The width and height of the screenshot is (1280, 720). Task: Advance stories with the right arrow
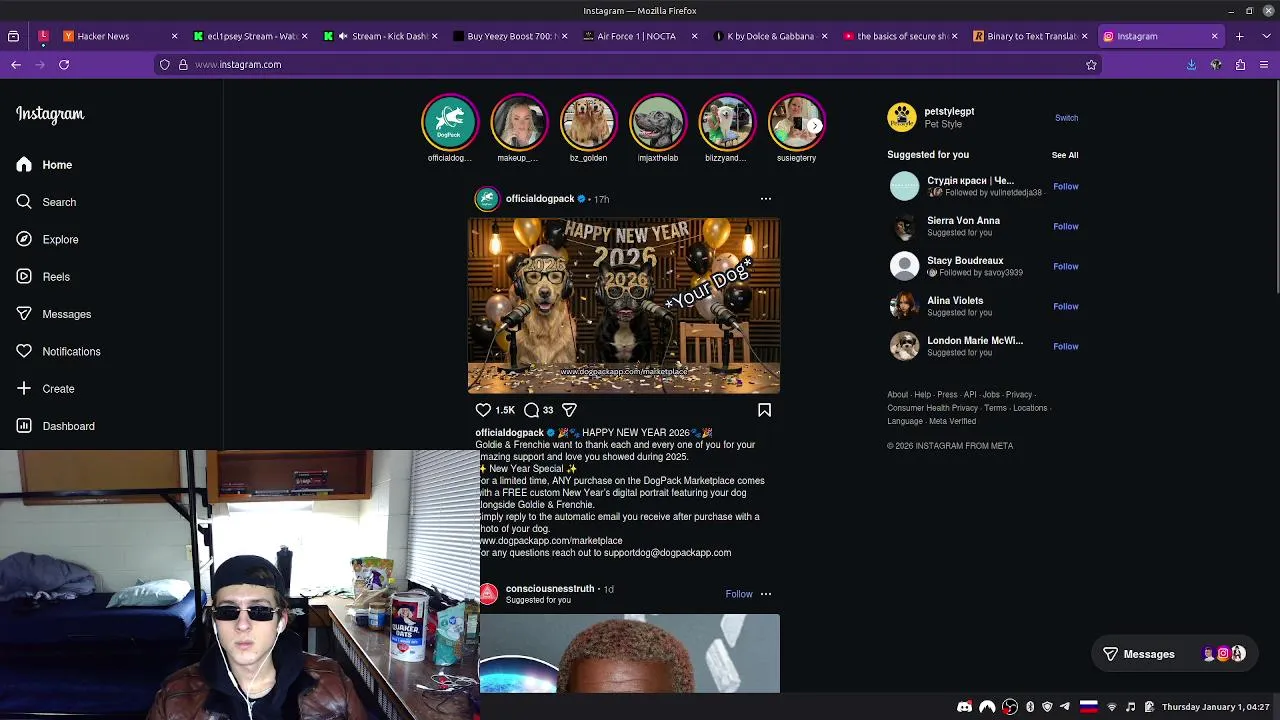[815, 126]
